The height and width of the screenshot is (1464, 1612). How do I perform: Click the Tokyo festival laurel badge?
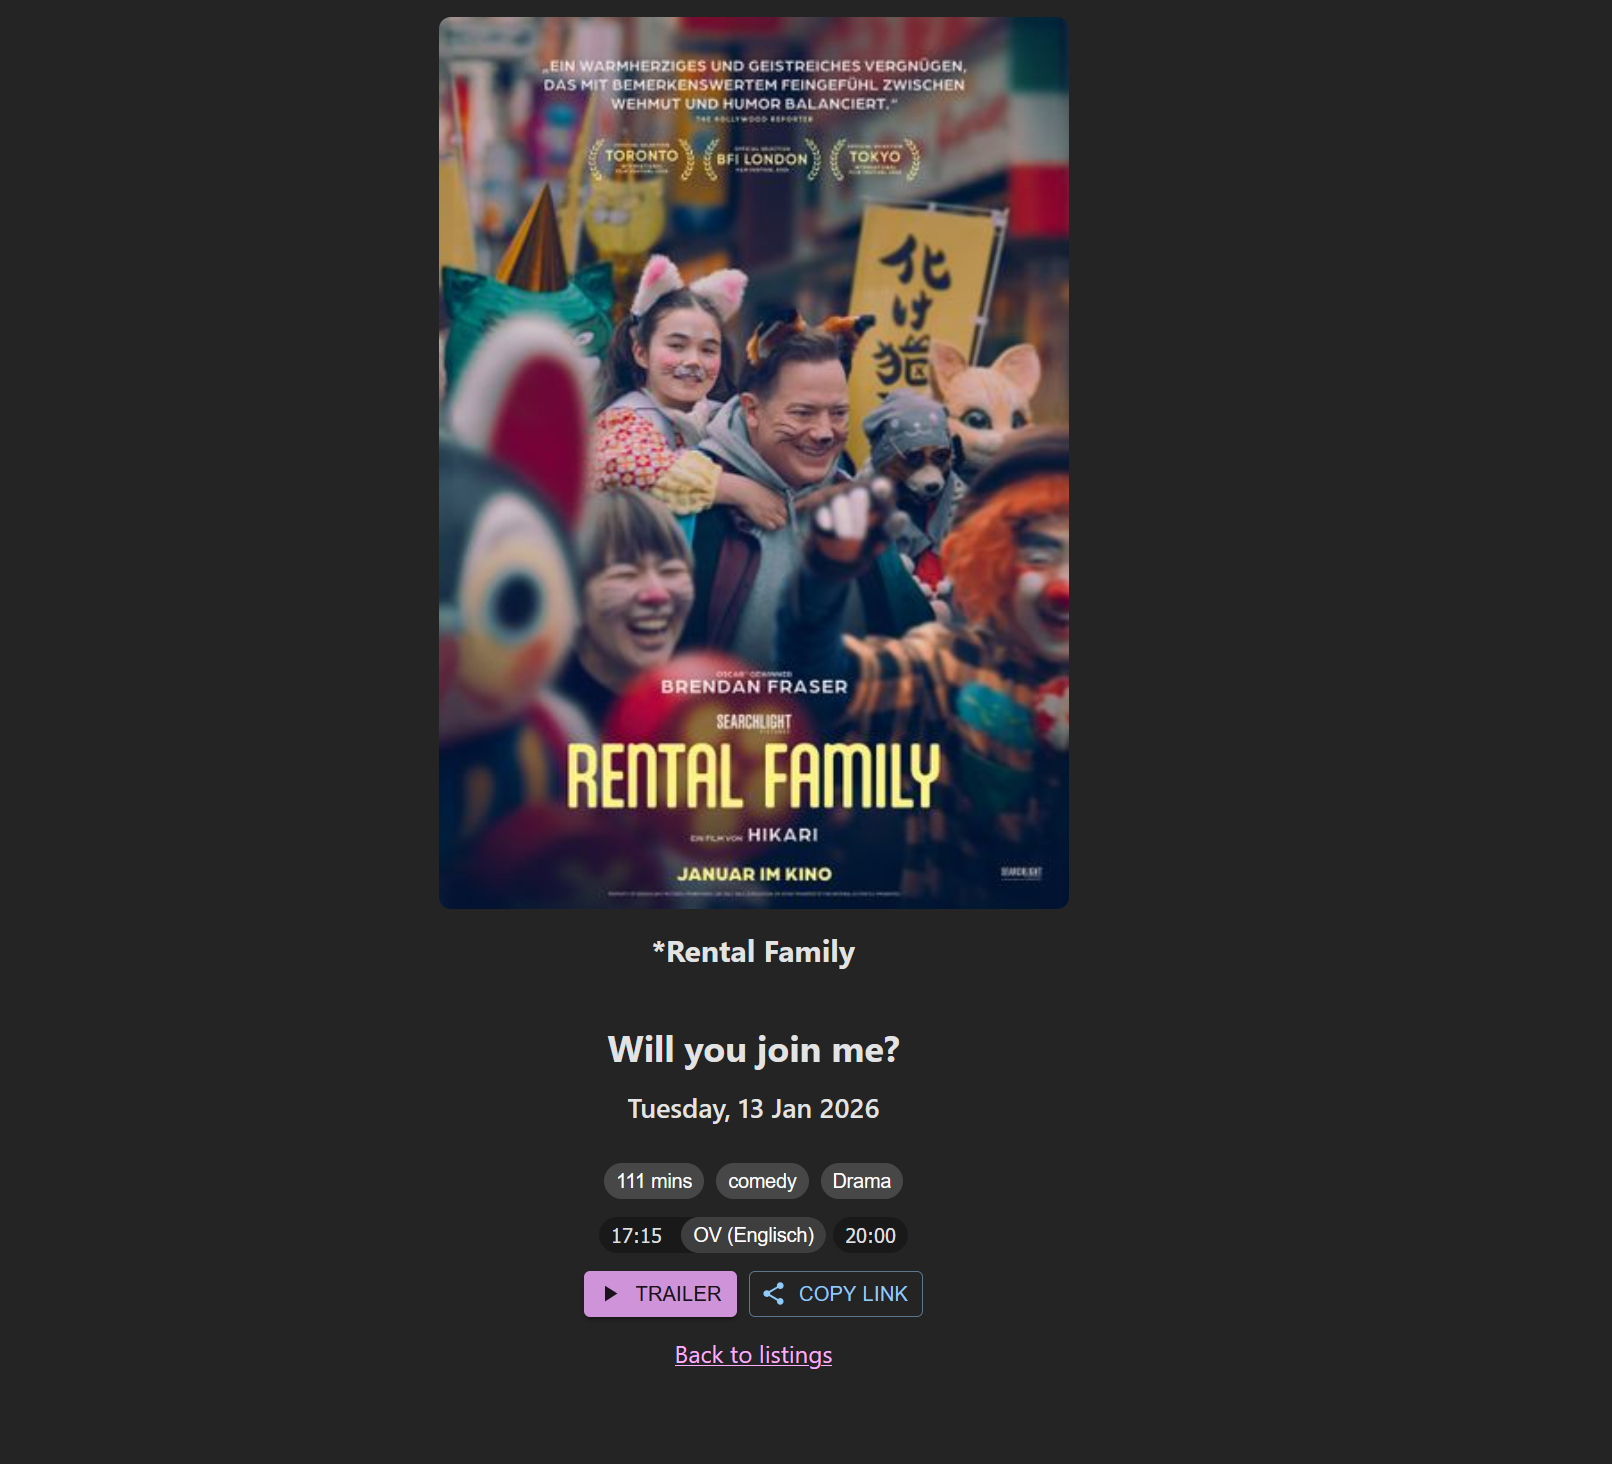click(875, 159)
